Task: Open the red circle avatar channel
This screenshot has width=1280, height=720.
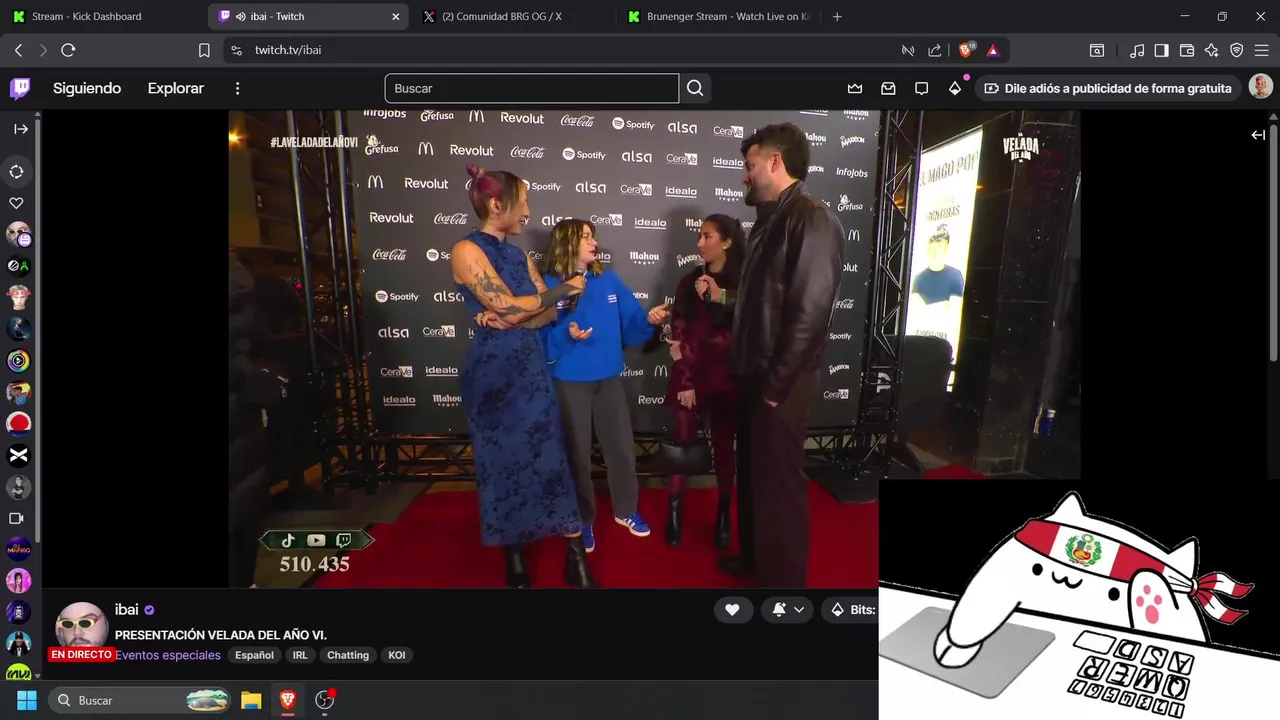Action: click(18, 423)
